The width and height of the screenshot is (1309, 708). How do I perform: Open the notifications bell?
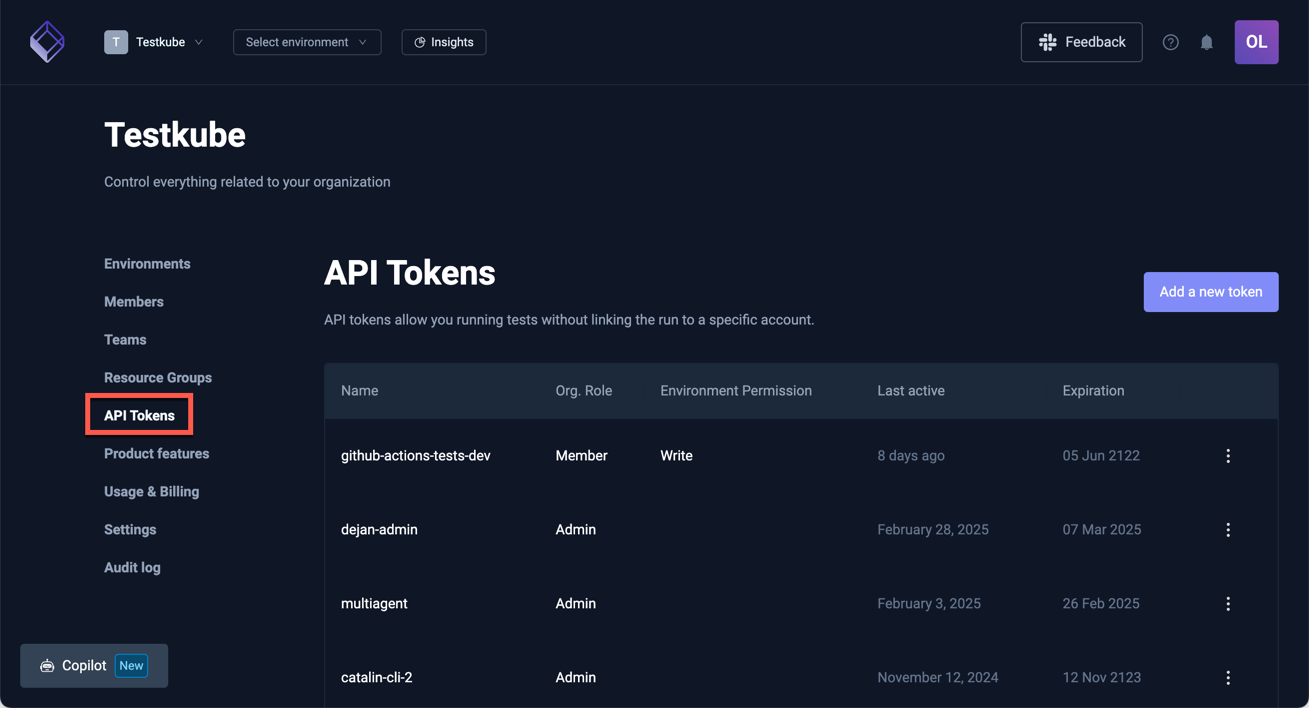(1206, 42)
